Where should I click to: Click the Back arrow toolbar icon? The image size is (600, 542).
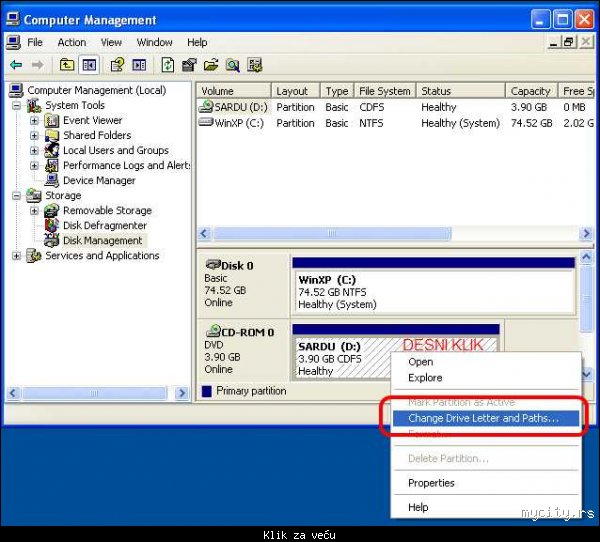(16, 65)
